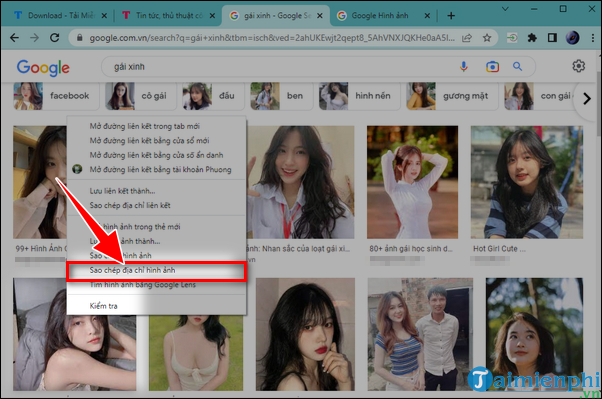The image size is (602, 399).
Task: Close the Download - Tải Miễn tab
Action: pos(104,16)
